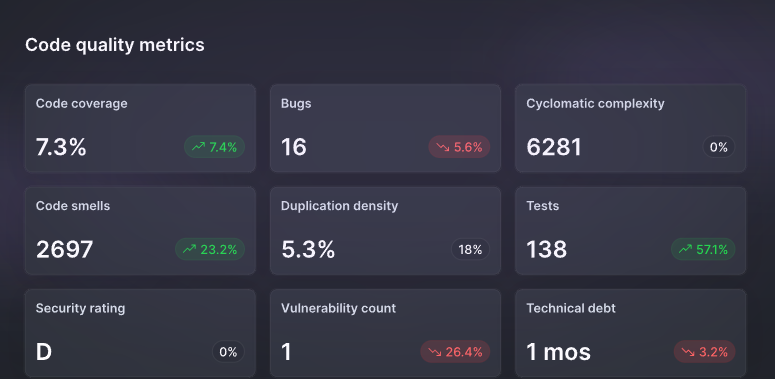Click the Duplication density 5.3% value

[x=308, y=249]
